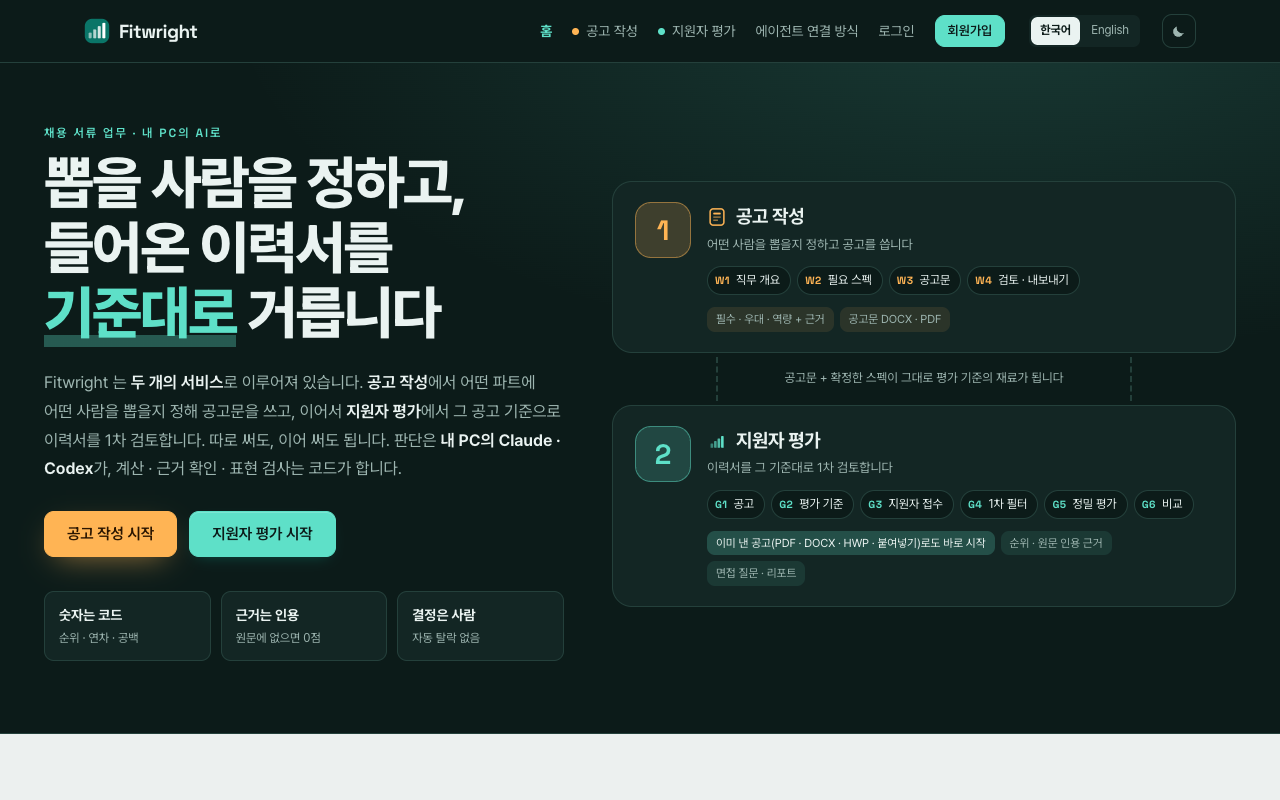
Task: Open 로그인 link
Action: pos(896,31)
